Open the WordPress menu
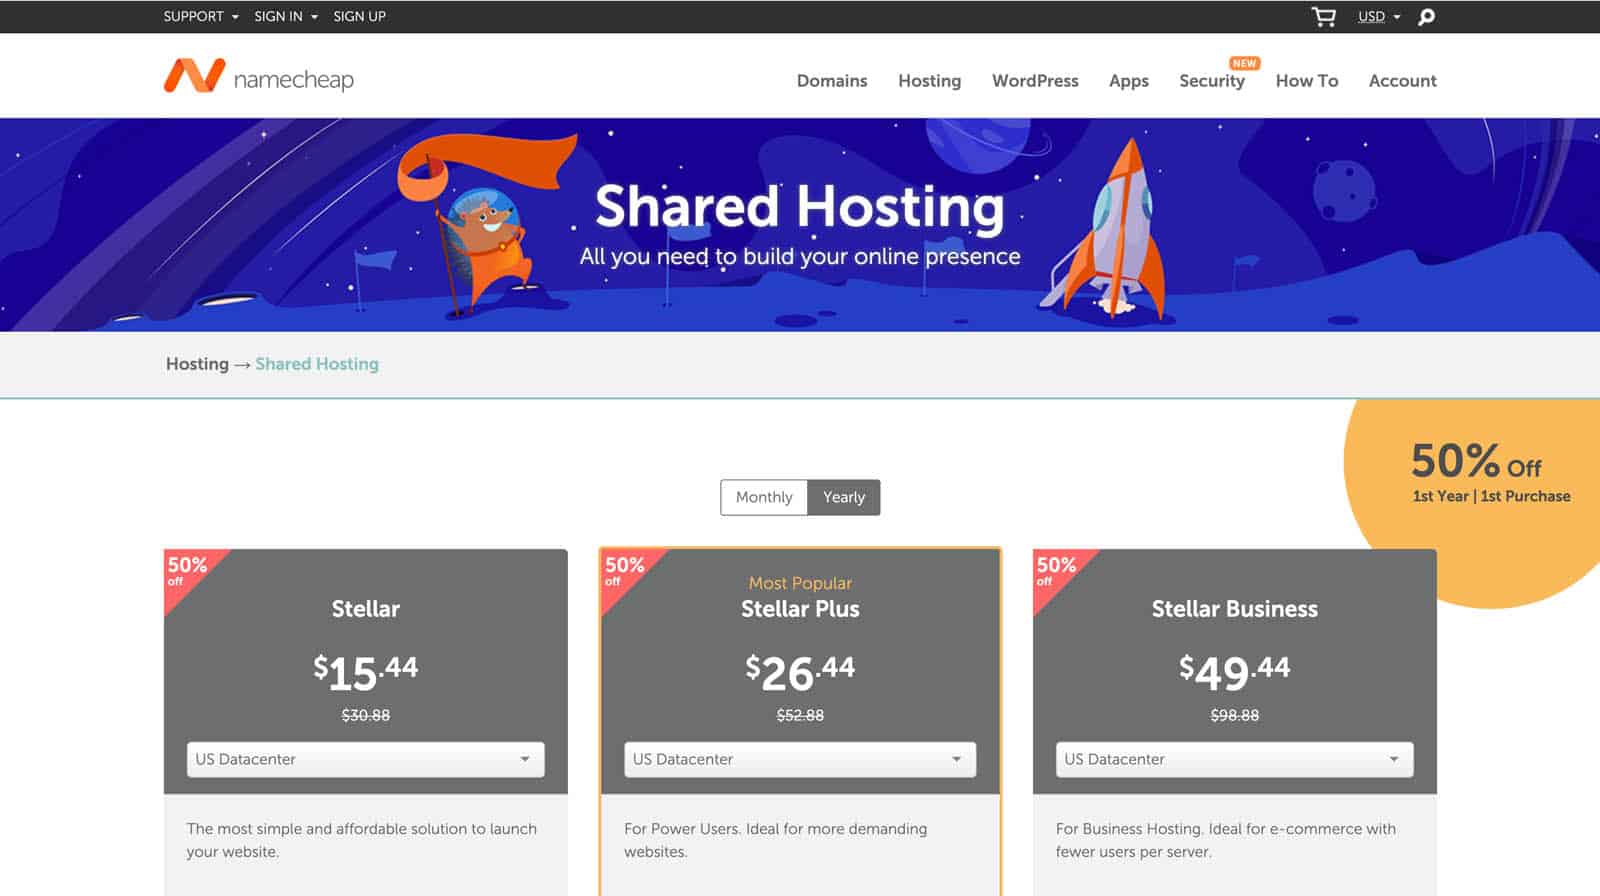The height and width of the screenshot is (896, 1600). pos(1035,81)
